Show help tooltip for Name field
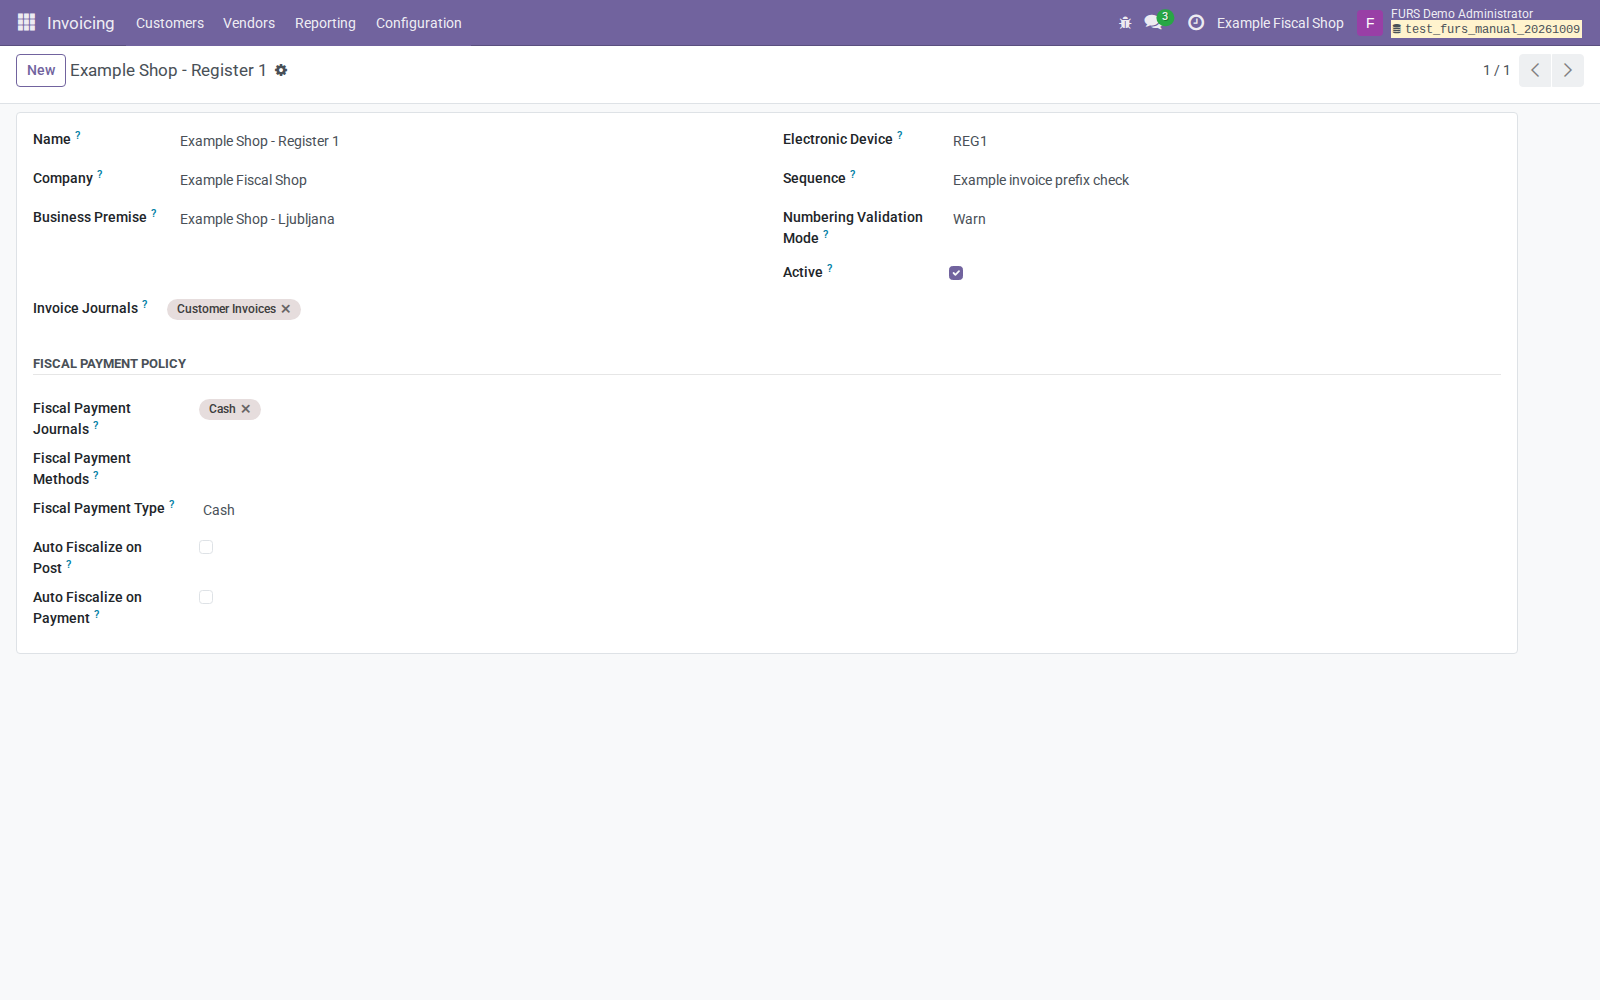This screenshot has height=1000, width=1600. [78, 135]
